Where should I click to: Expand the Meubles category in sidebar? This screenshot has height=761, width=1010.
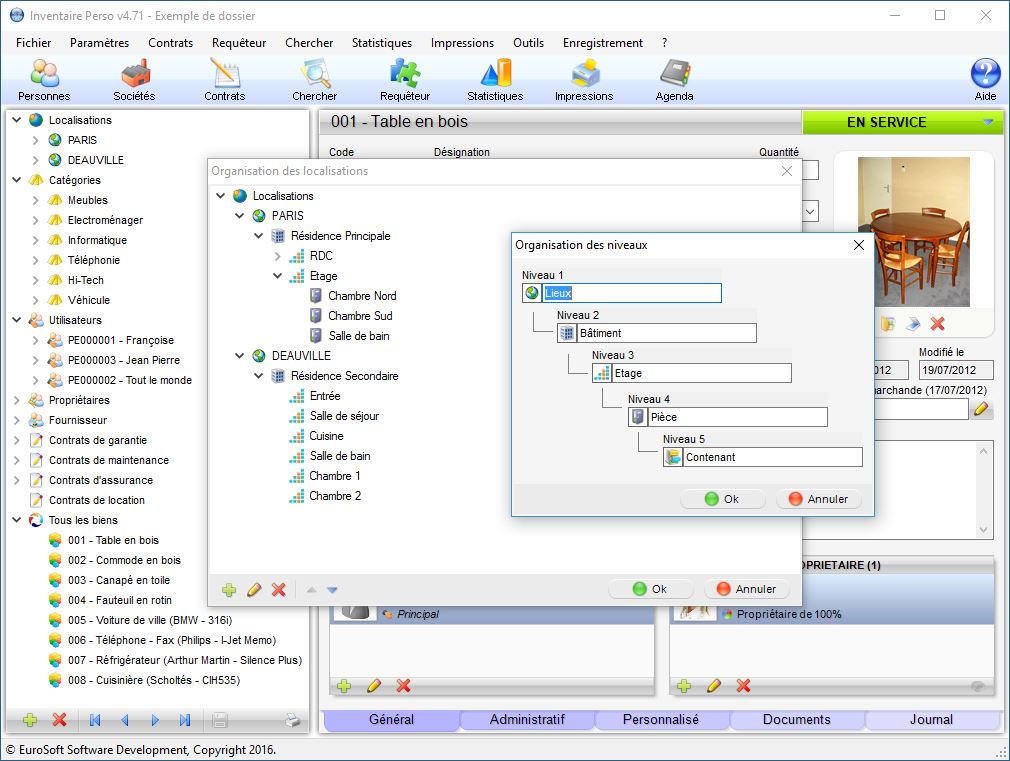(37, 200)
